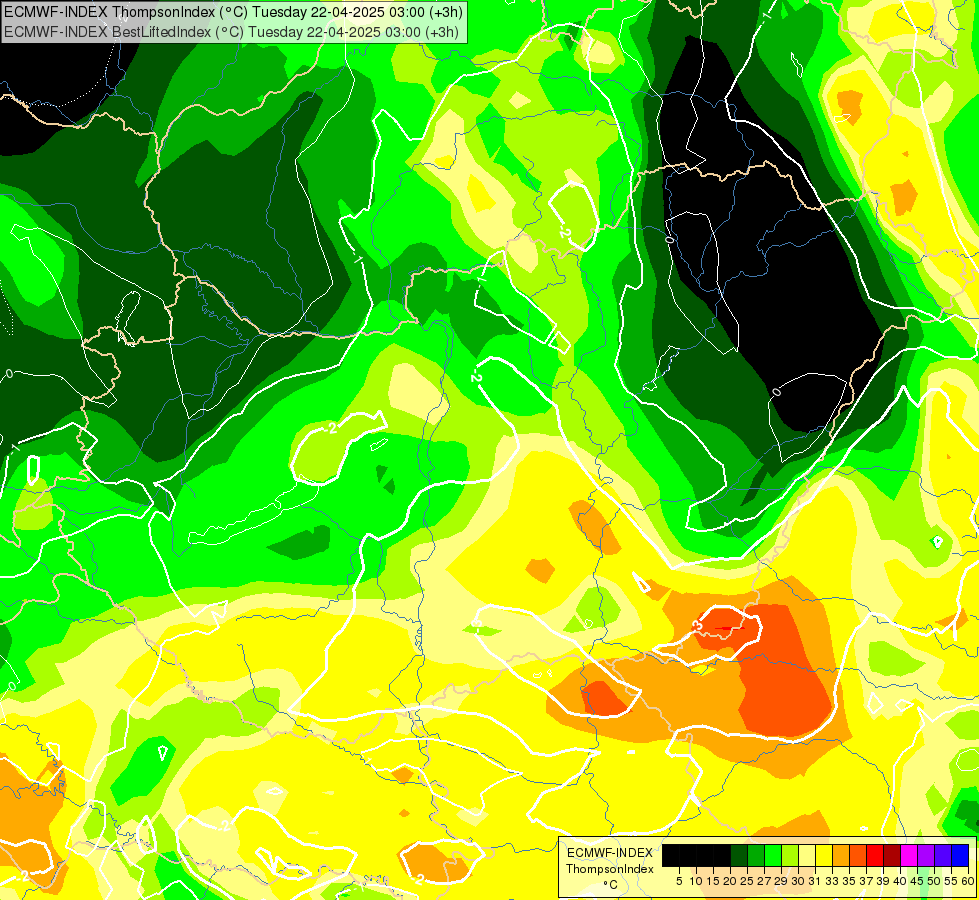Screen dimensions: 979x900
Task: Select the medium green 25-27 legend swatch
Action: point(756,856)
